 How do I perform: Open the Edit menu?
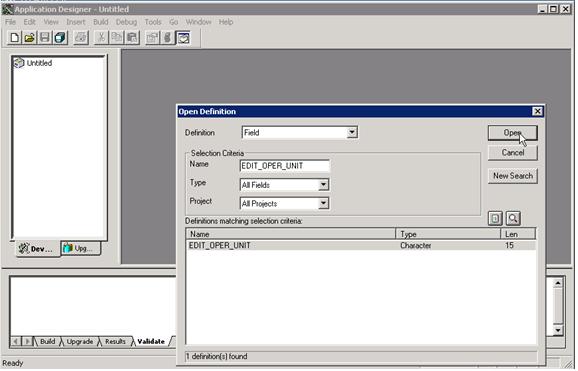click(x=29, y=22)
